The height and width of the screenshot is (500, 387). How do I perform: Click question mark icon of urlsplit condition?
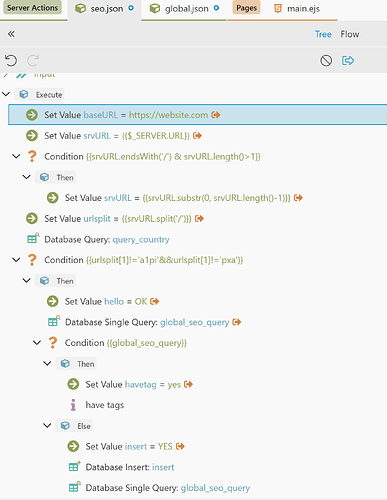coord(32,260)
